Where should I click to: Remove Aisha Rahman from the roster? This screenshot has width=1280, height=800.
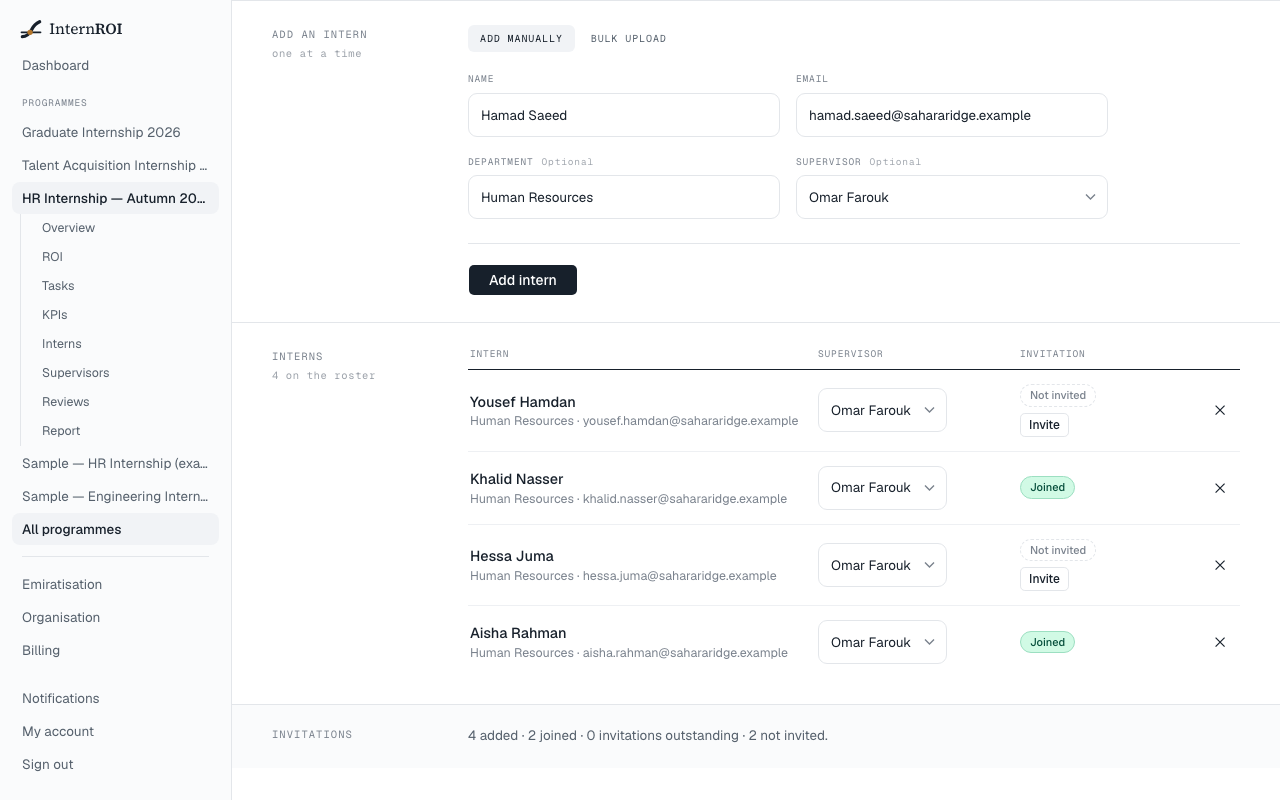click(1220, 642)
